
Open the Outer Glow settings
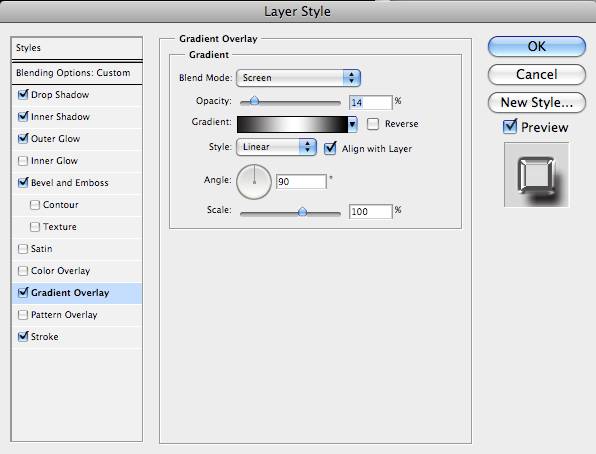coord(55,139)
